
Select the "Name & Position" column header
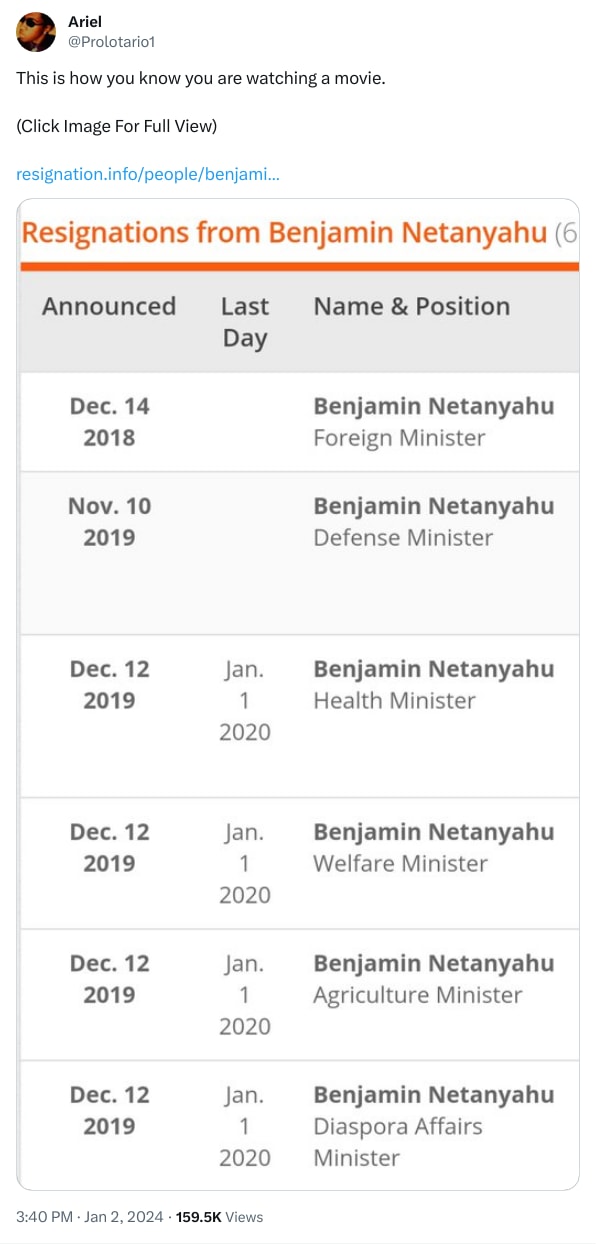411,306
